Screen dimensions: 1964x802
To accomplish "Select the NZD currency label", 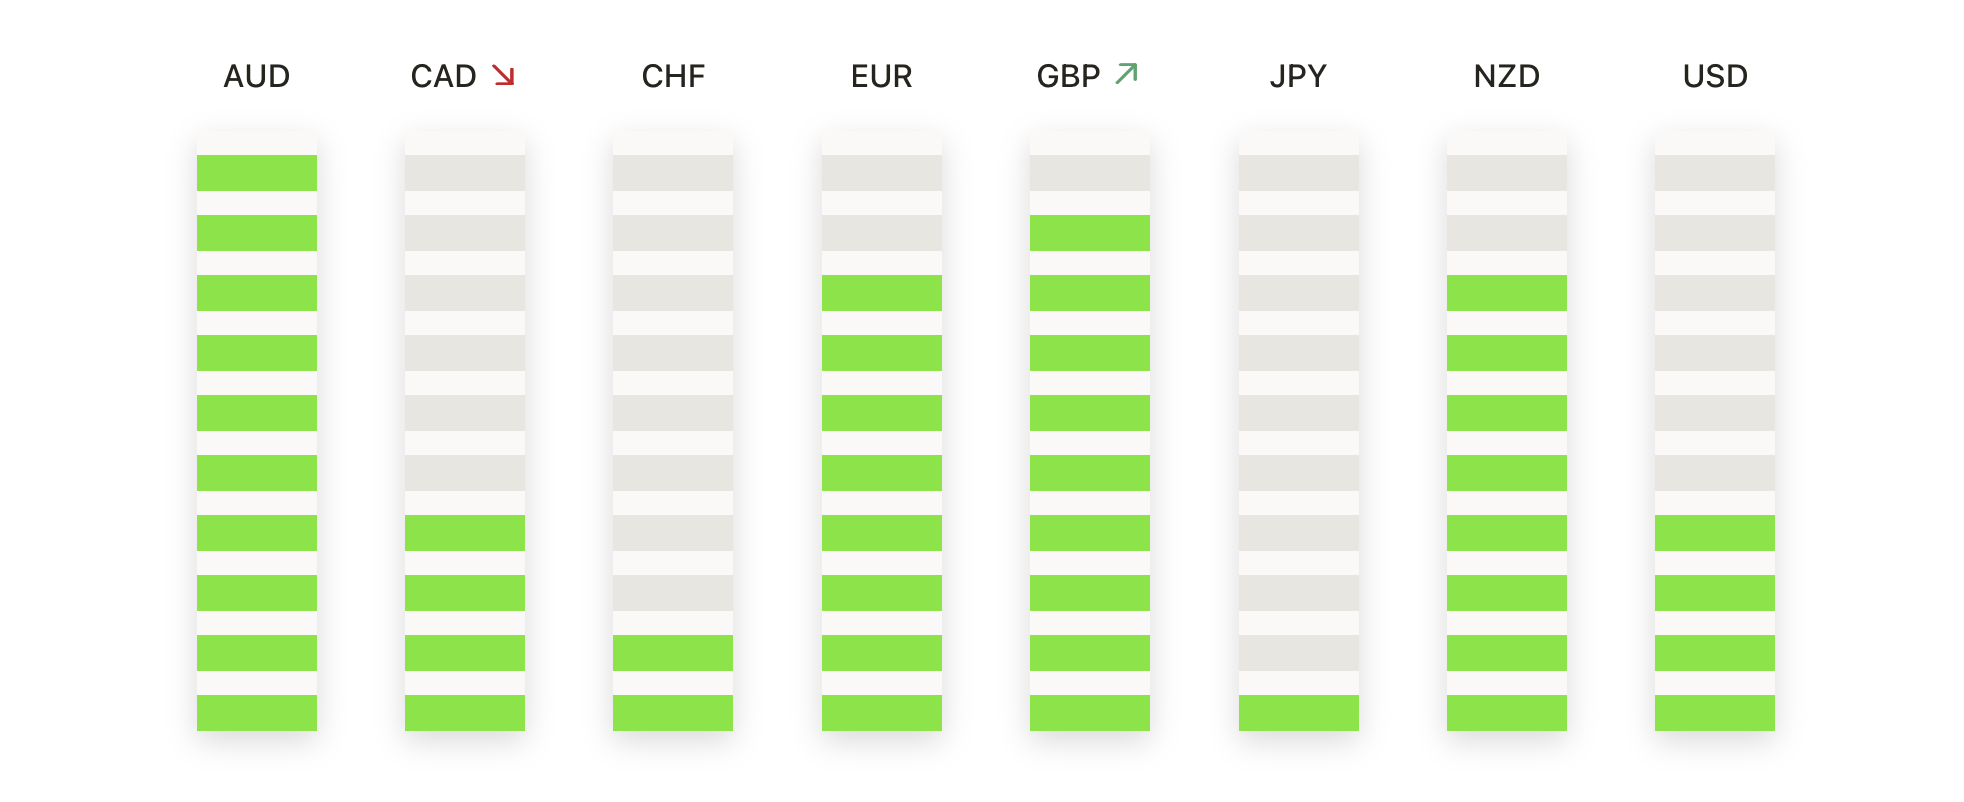I will pos(1506,76).
